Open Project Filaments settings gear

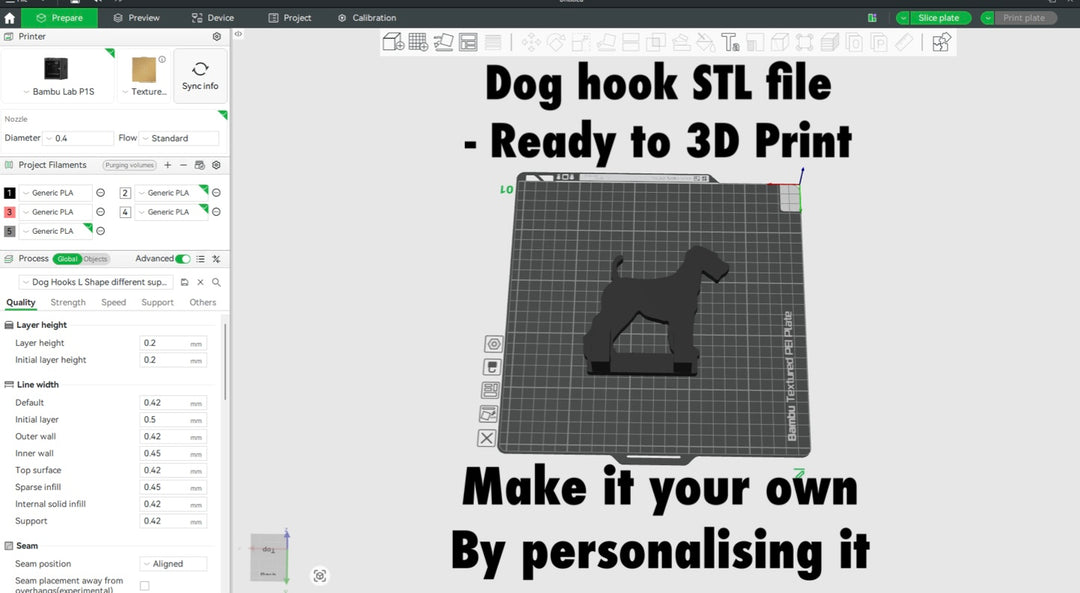216,165
